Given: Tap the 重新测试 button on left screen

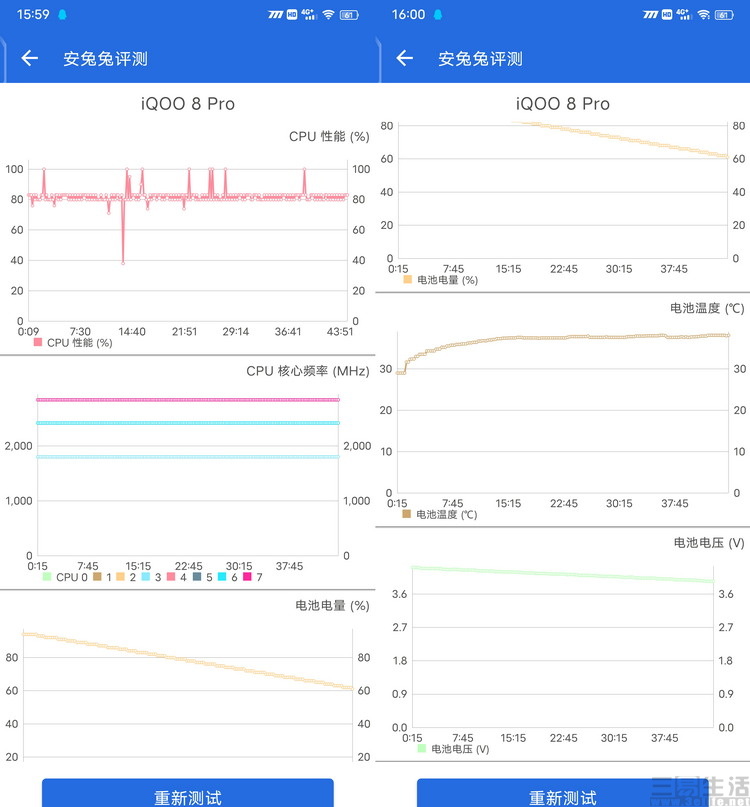Looking at the screenshot, I should tap(188, 793).
